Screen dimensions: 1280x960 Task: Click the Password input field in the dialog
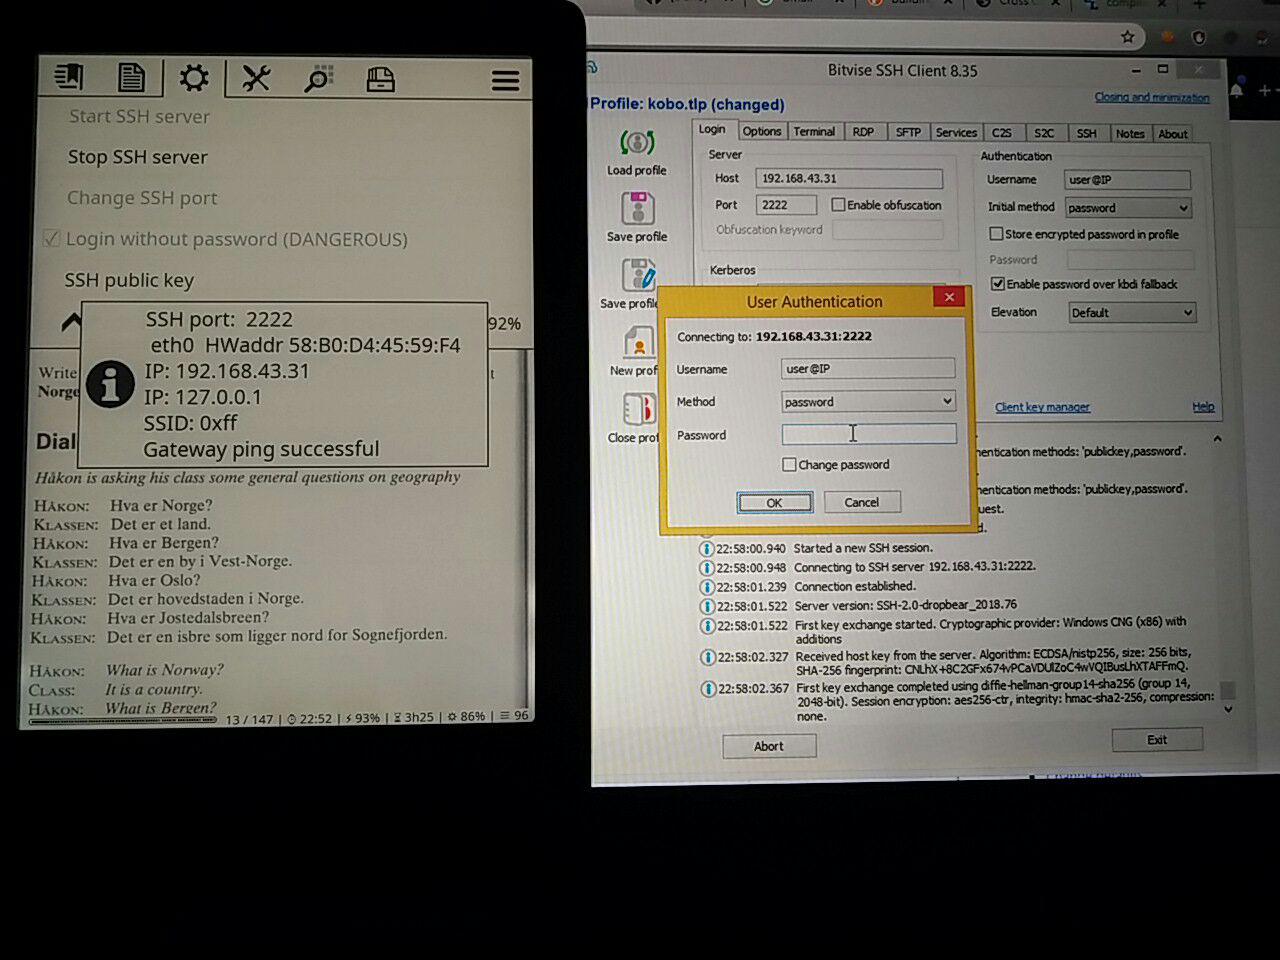coord(868,433)
